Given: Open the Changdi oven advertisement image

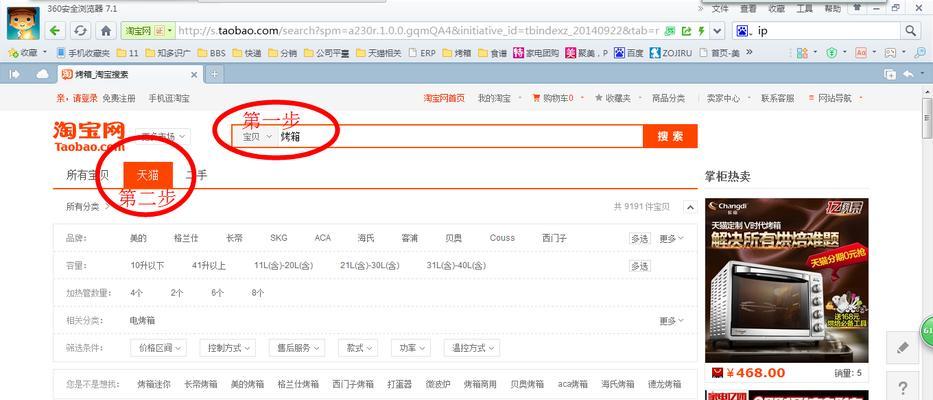Looking at the screenshot, I should (787, 280).
